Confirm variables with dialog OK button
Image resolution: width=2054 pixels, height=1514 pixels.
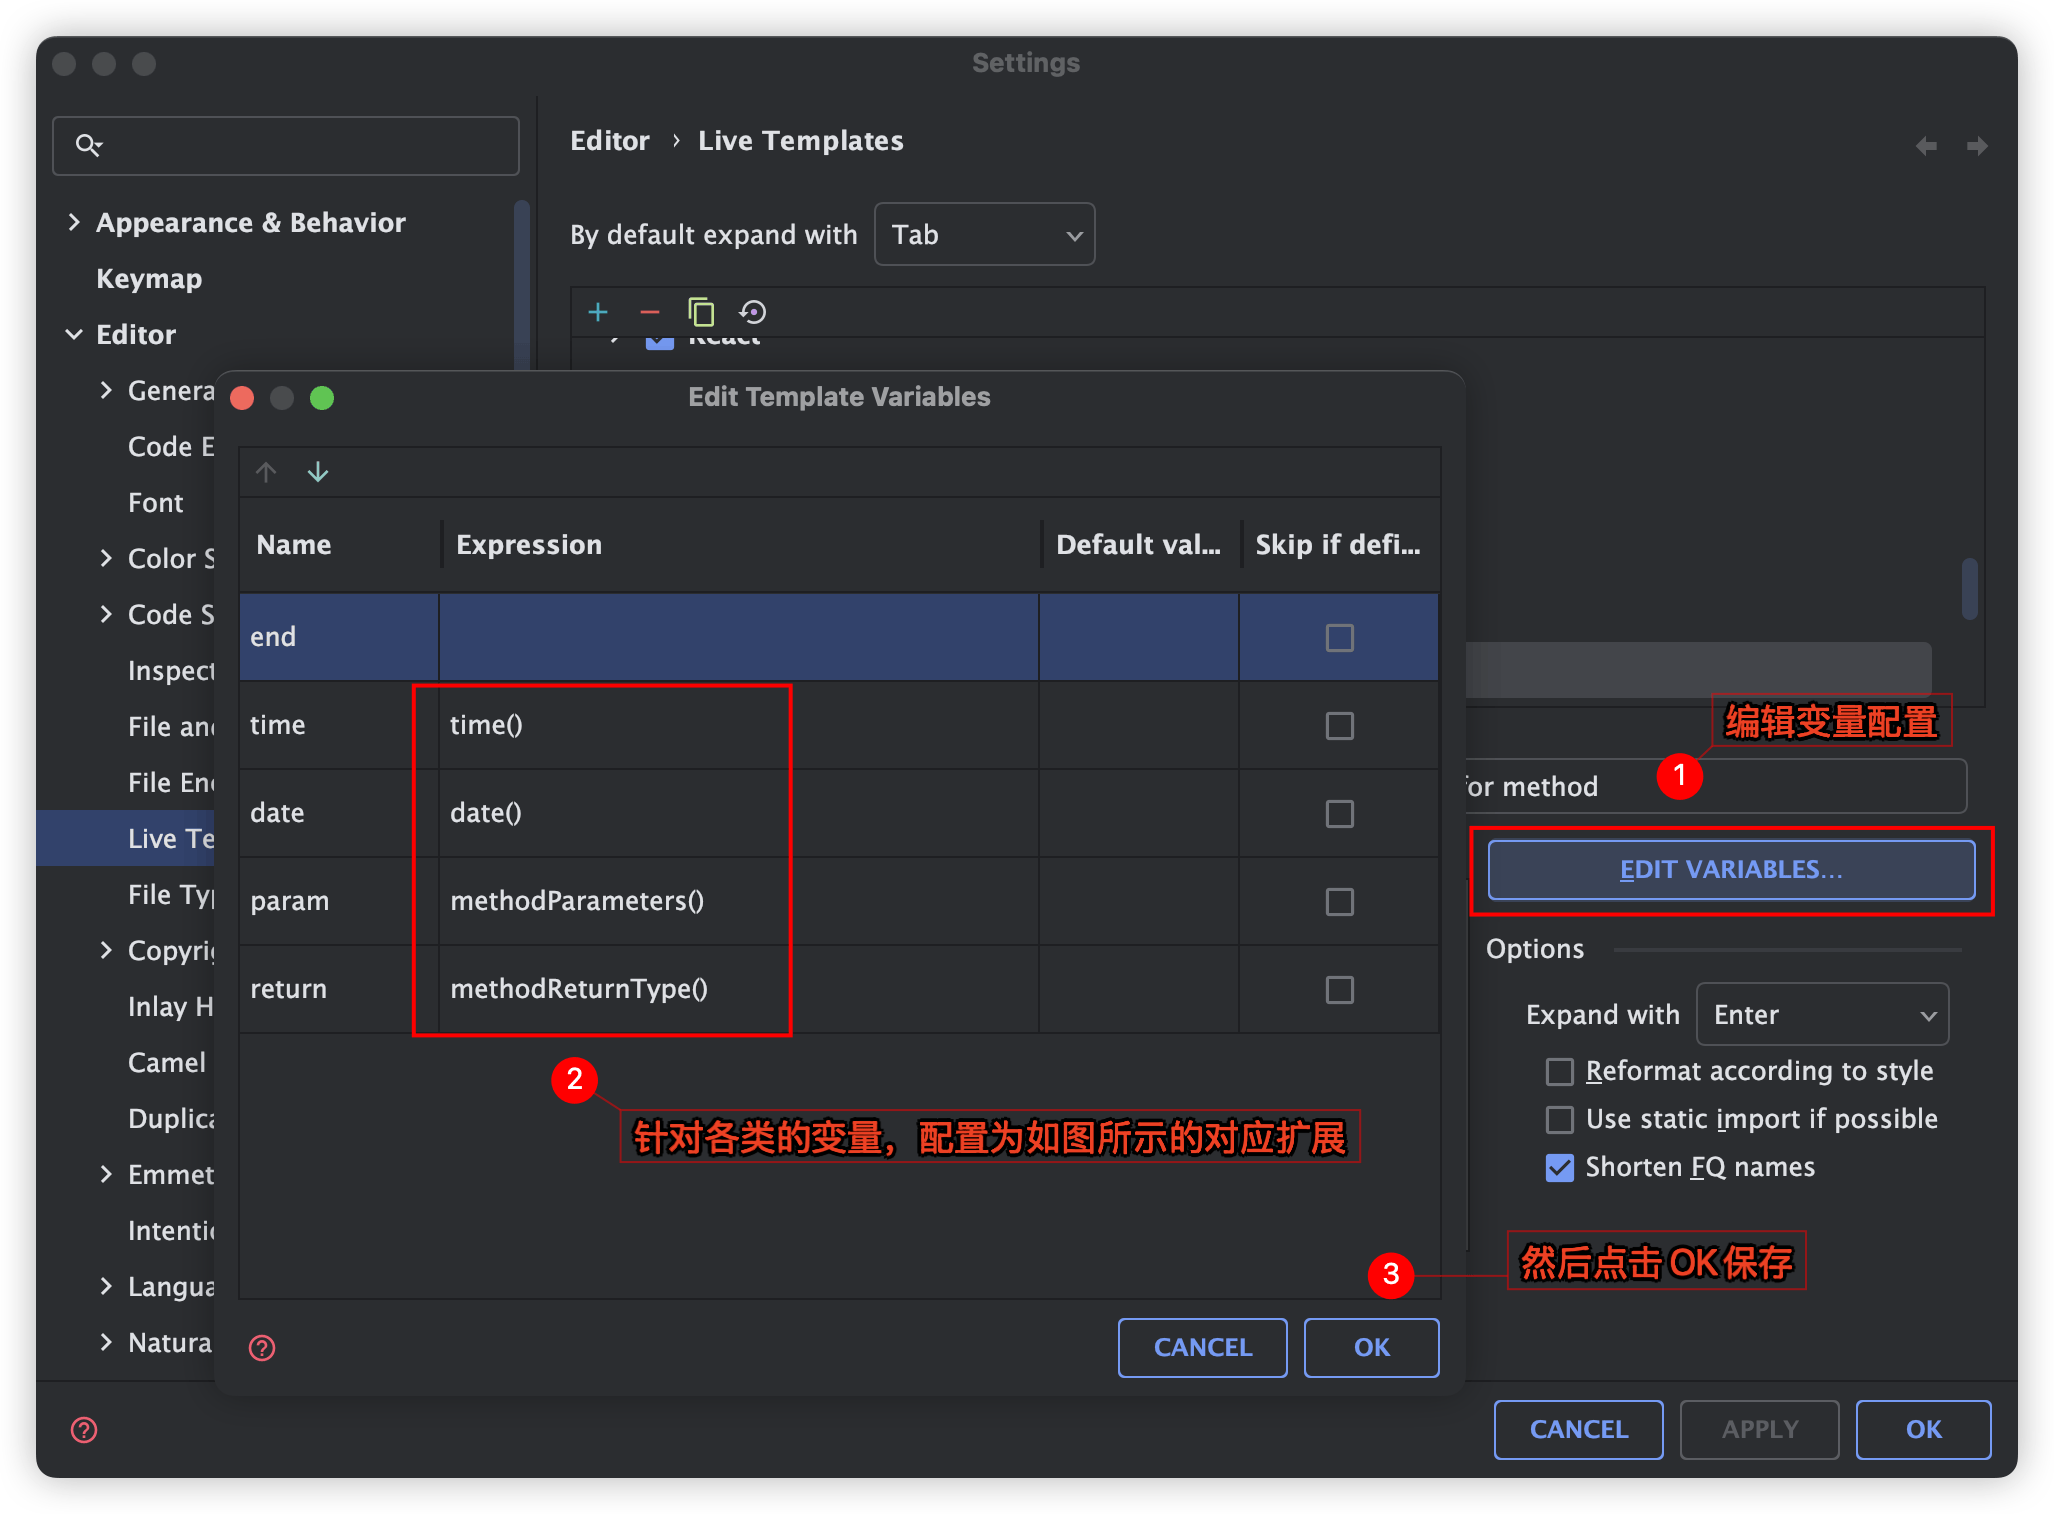click(x=1371, y=1348)
